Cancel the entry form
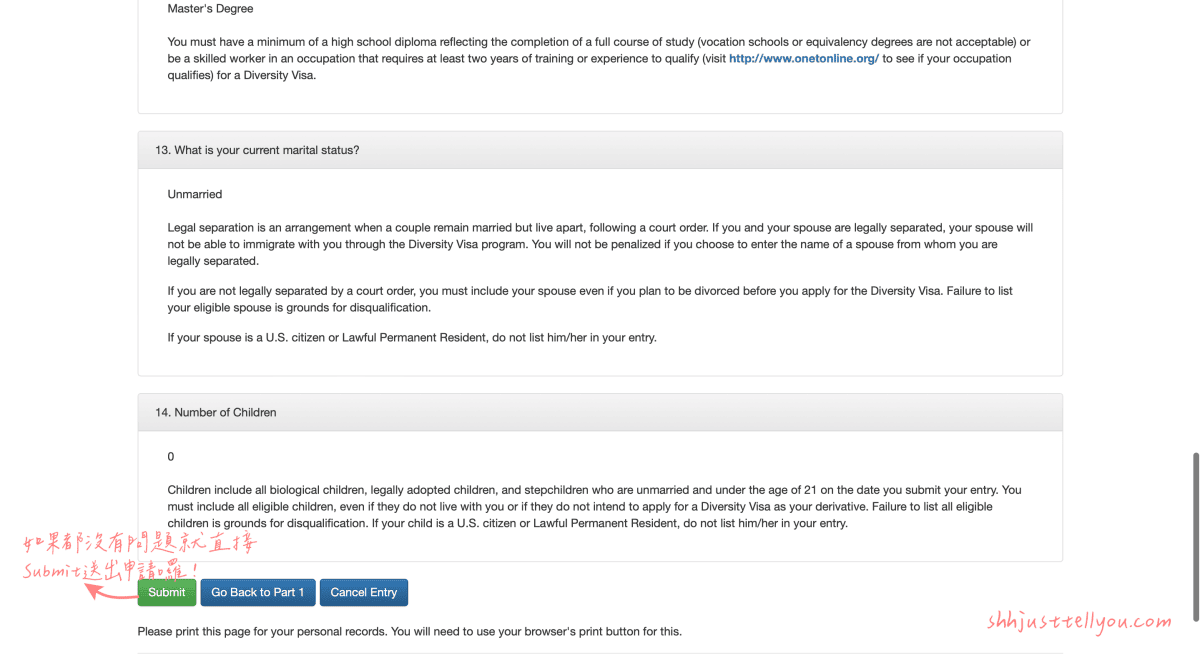1200x655 pixels. (x=364, y=592)
